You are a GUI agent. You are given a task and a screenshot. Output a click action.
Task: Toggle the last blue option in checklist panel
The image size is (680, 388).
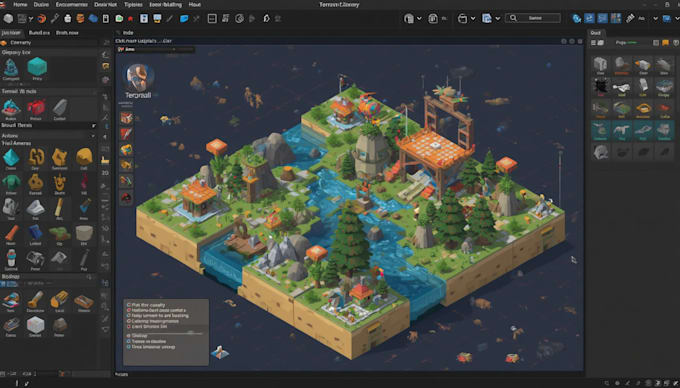128,347
